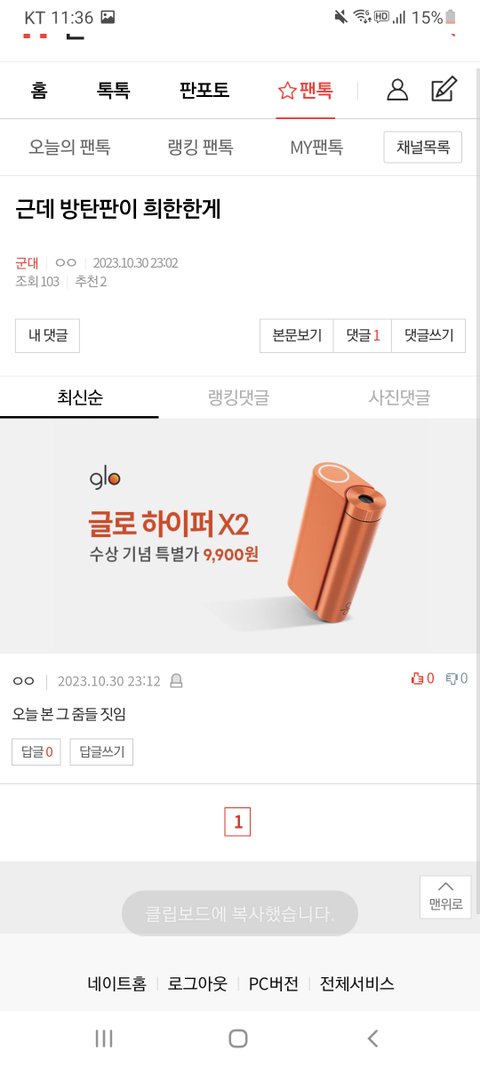480x1067 pixels.
Task: Tap the thumbs-down icon on the comment
Action: pyautogui.click(x=451, y=678)
